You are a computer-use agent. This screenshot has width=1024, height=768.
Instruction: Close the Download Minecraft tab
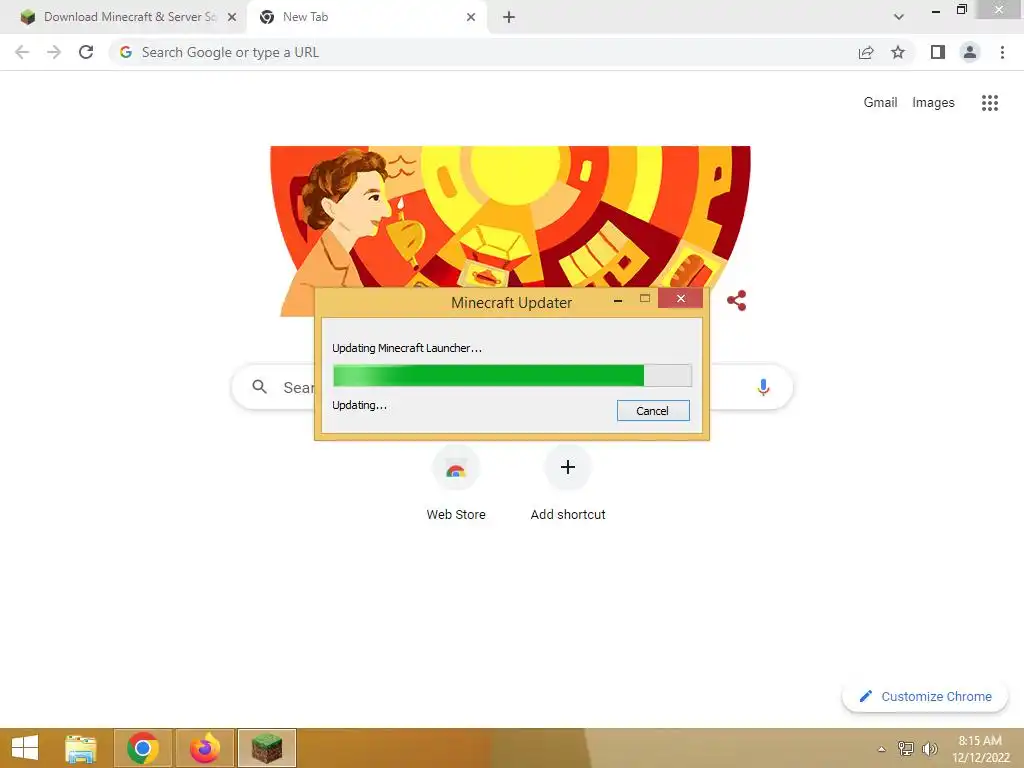(232, 17)
